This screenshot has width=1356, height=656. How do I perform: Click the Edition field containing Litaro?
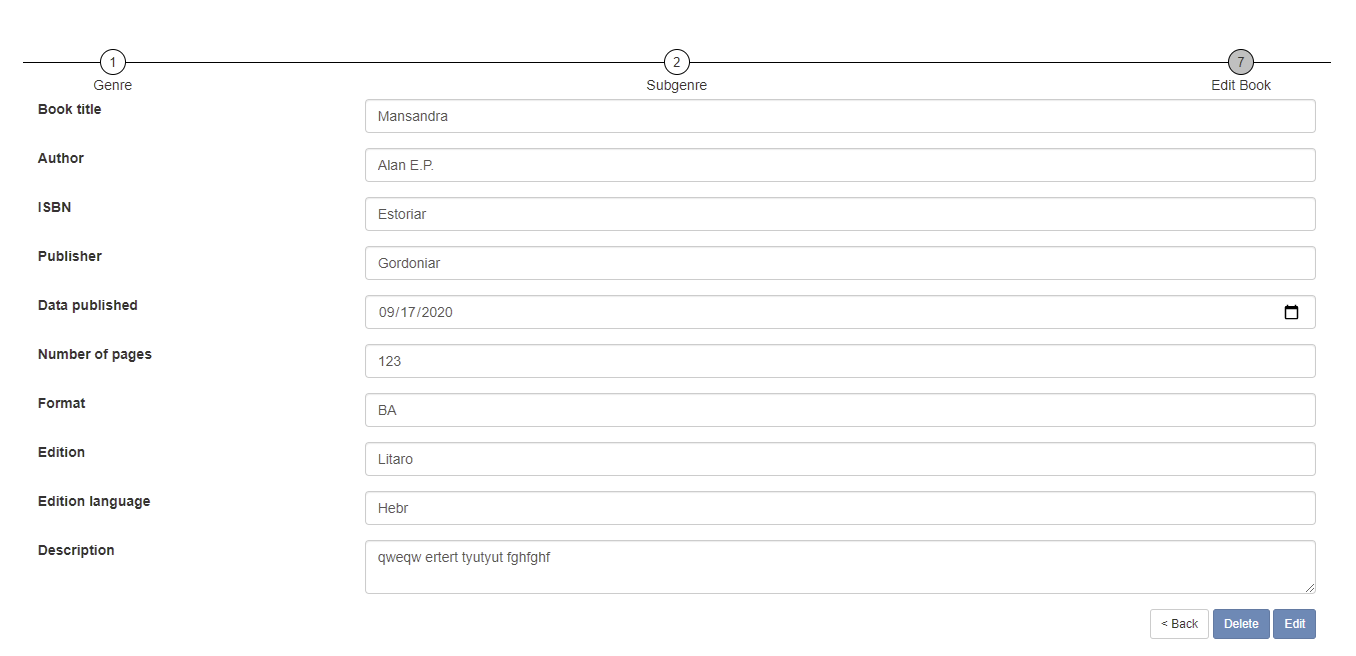[x=840, y=459]
